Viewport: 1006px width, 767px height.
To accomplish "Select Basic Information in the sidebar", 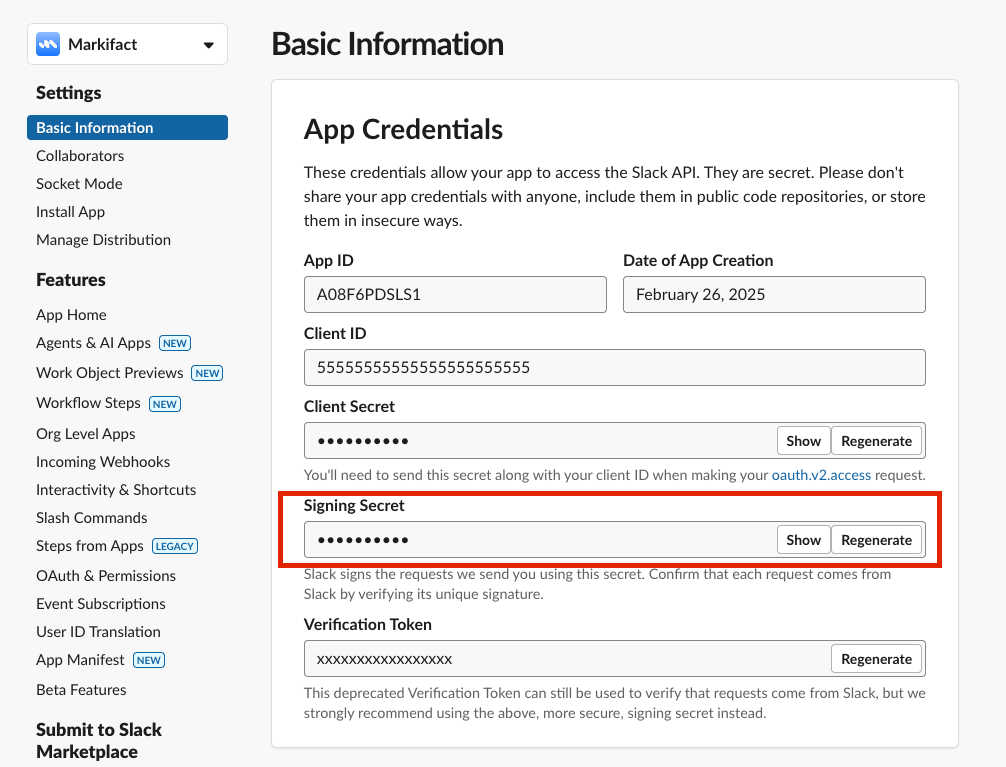I will coord(127,128).
